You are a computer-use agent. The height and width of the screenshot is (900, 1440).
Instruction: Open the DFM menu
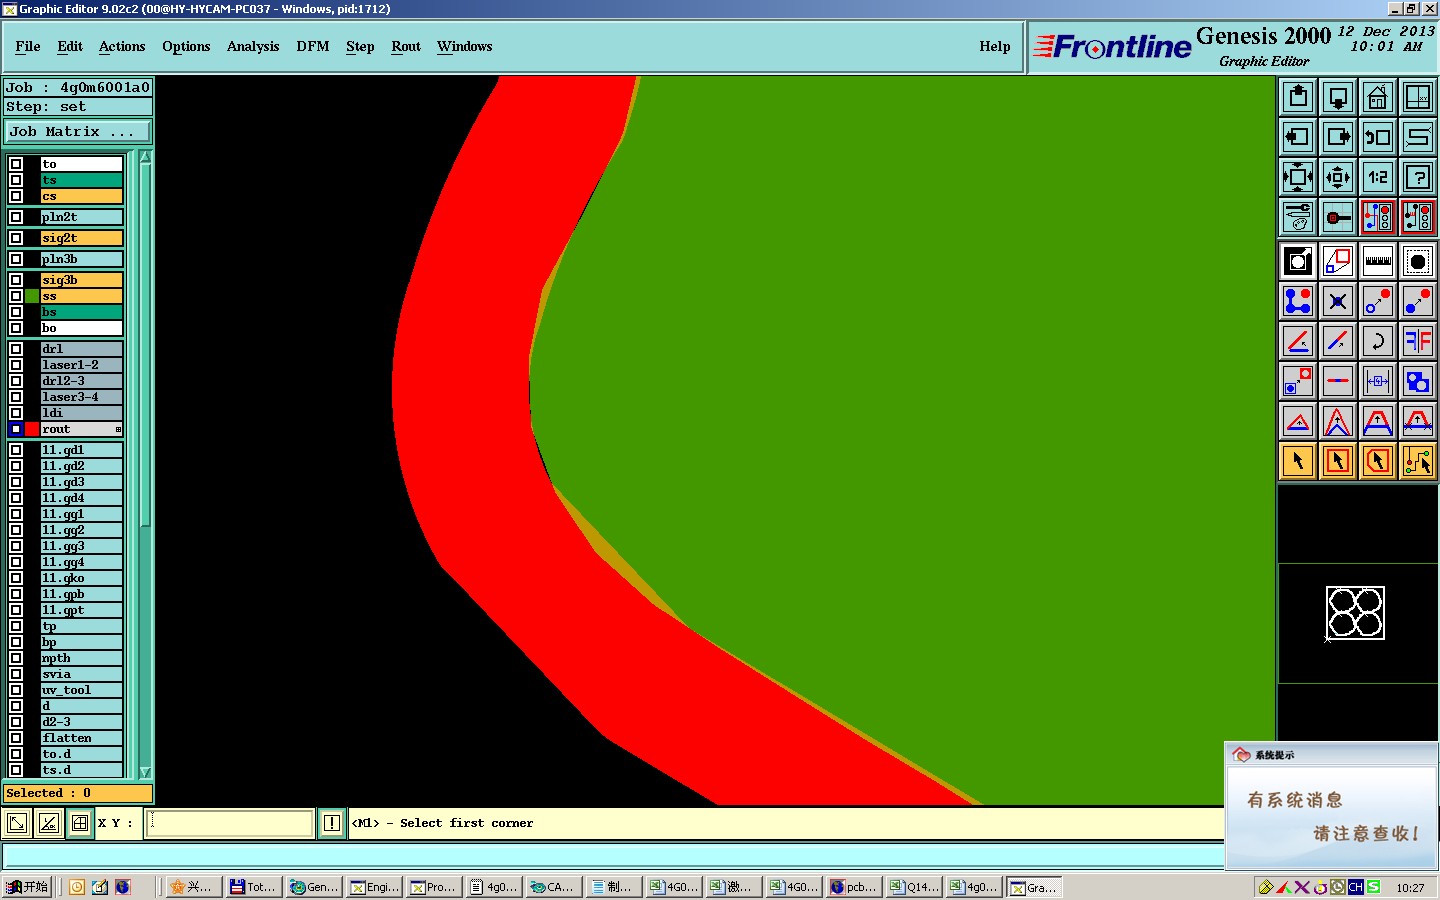(x=313, y=46)
